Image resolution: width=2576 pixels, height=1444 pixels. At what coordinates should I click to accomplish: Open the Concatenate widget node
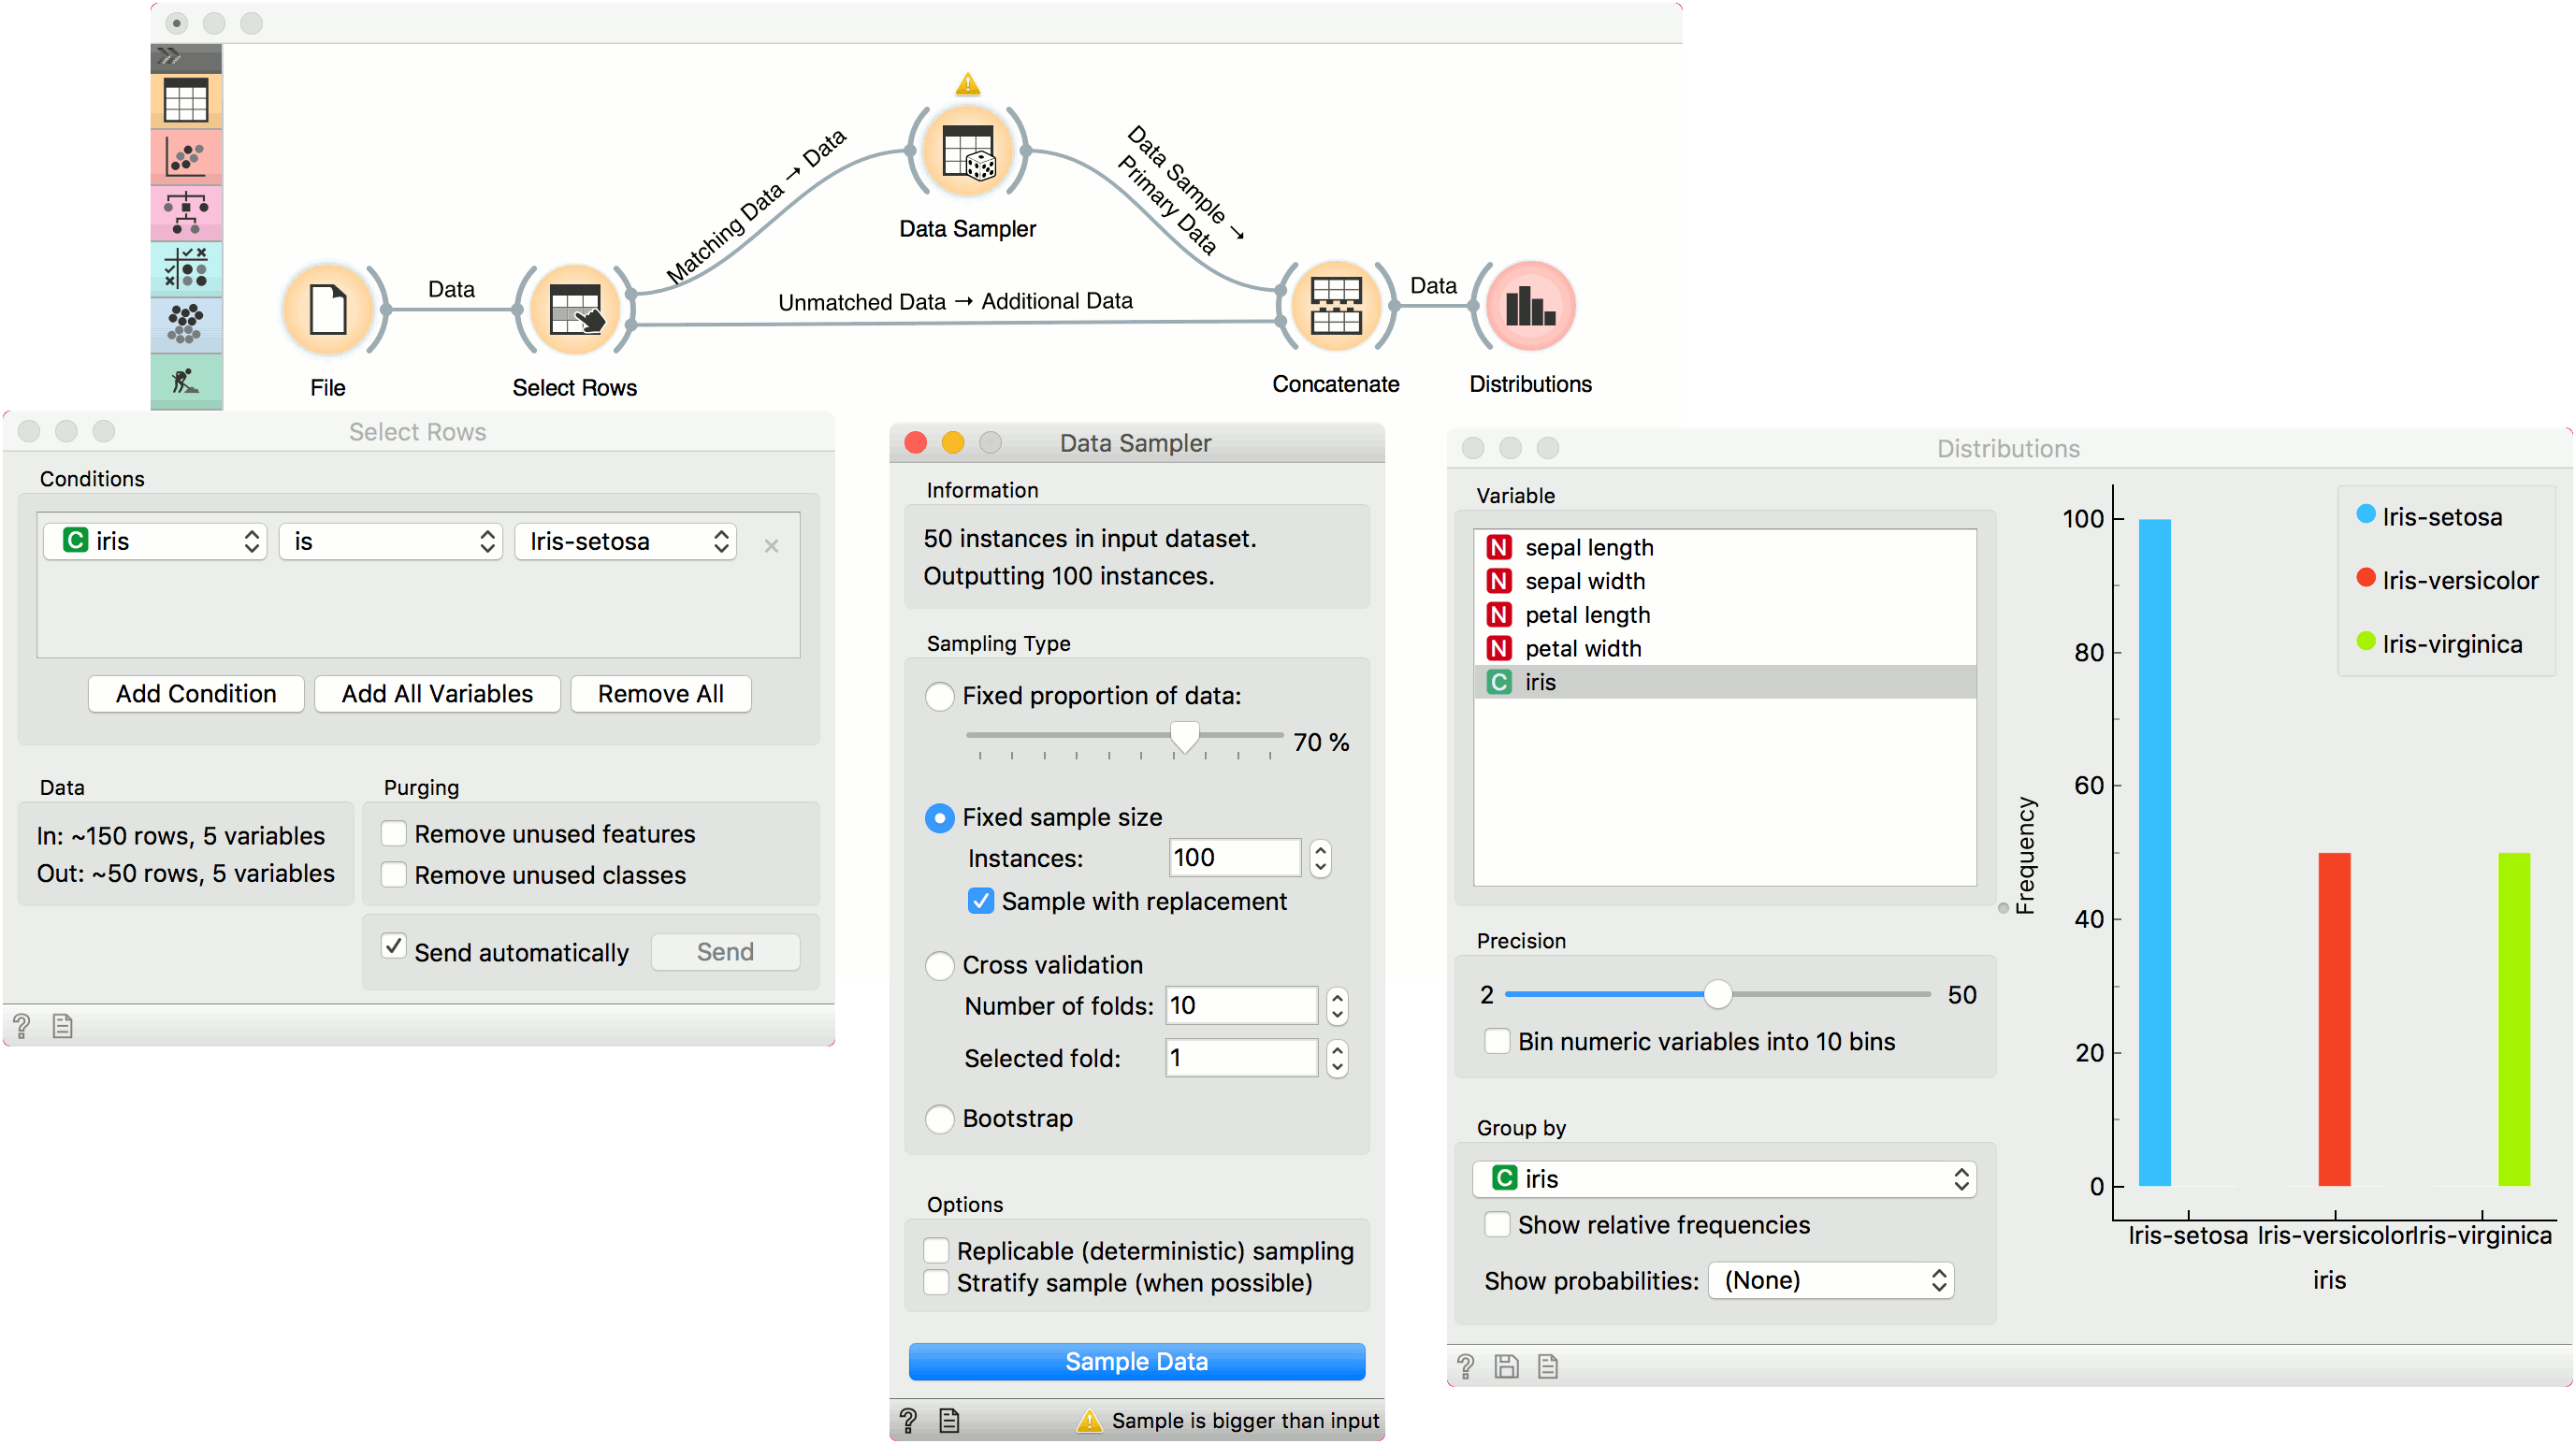1335,306
